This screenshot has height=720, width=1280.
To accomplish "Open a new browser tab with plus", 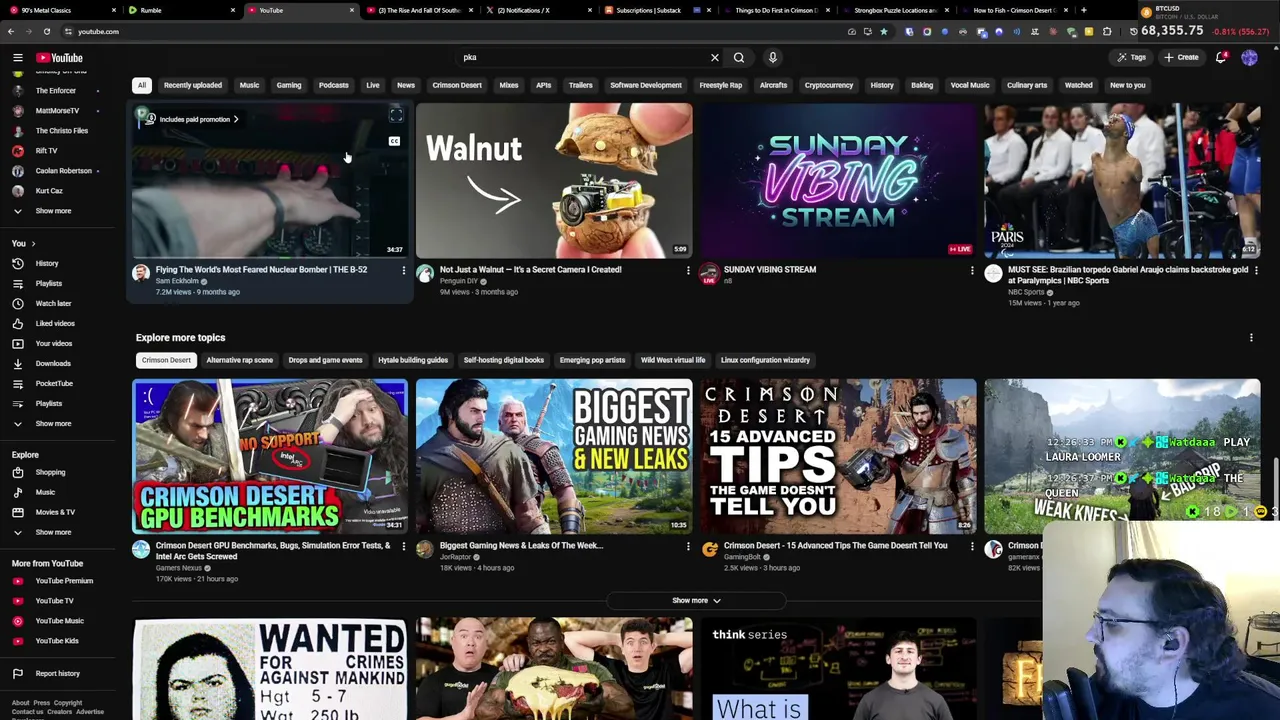I will (1084, 10).
